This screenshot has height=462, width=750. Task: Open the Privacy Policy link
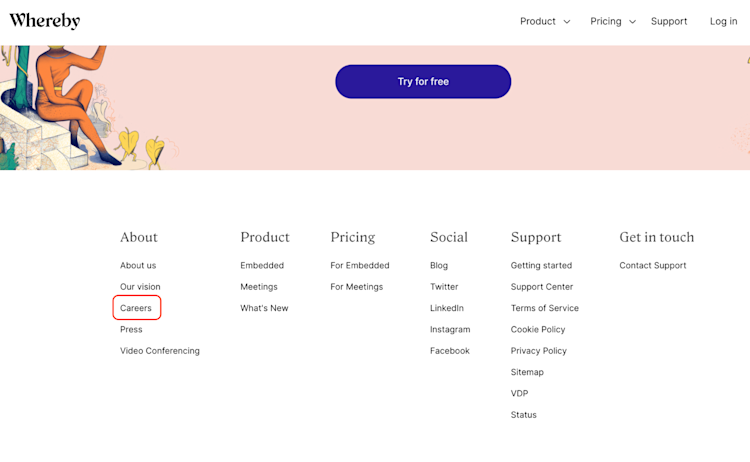point(538,351)
